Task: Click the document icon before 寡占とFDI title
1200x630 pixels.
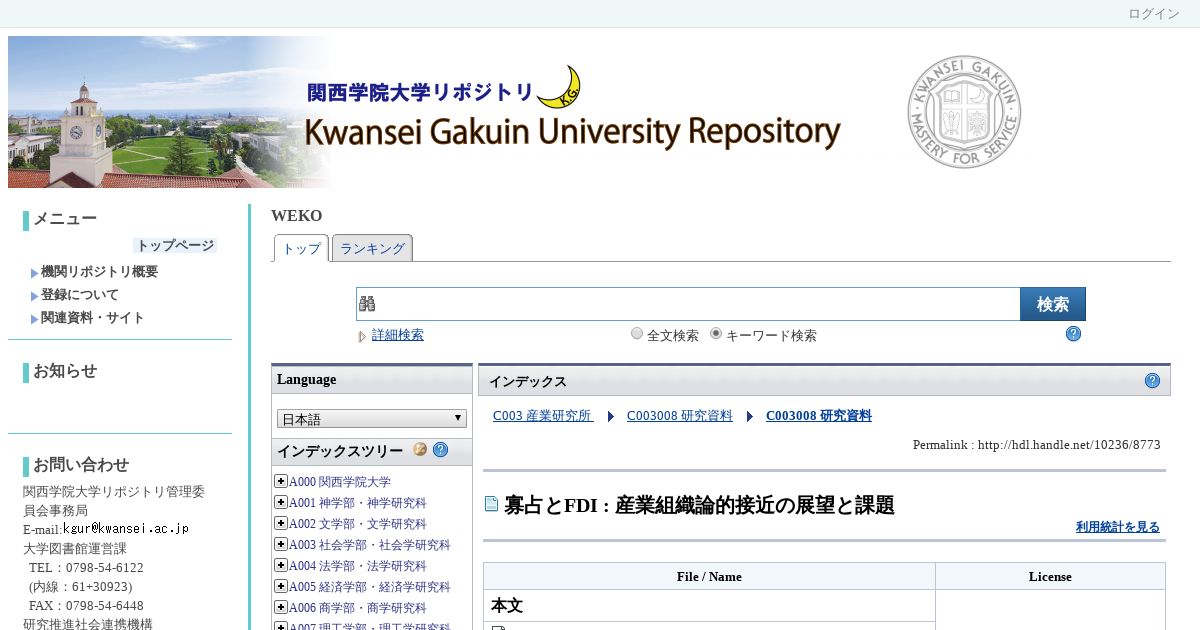Action: [491, 504]
